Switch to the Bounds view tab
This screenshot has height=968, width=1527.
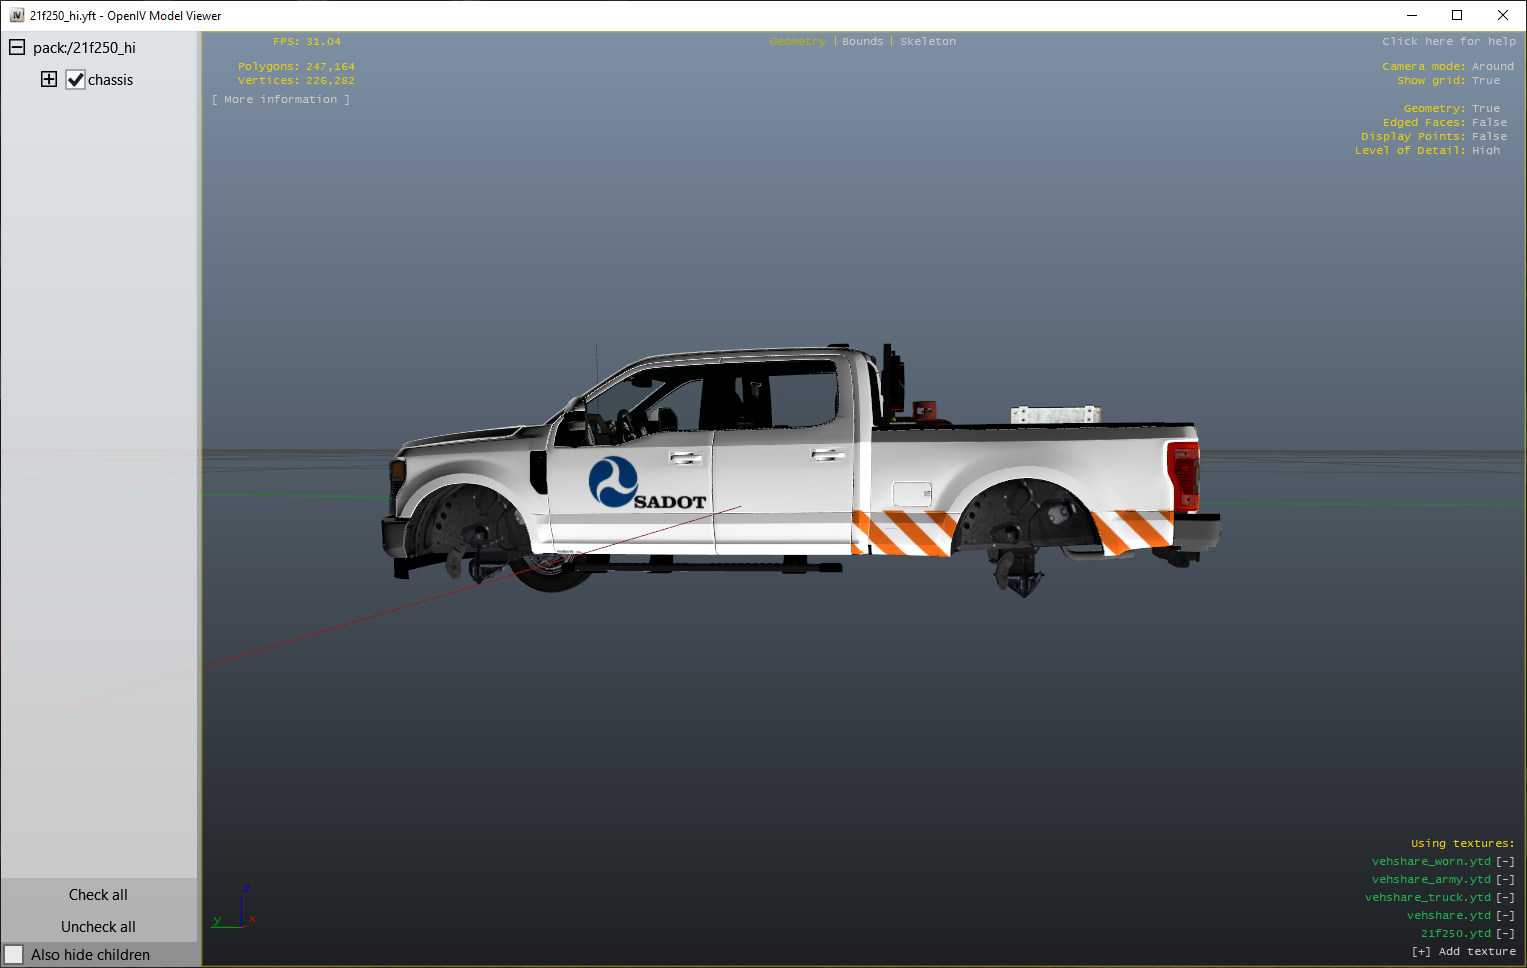click(862, 42)
